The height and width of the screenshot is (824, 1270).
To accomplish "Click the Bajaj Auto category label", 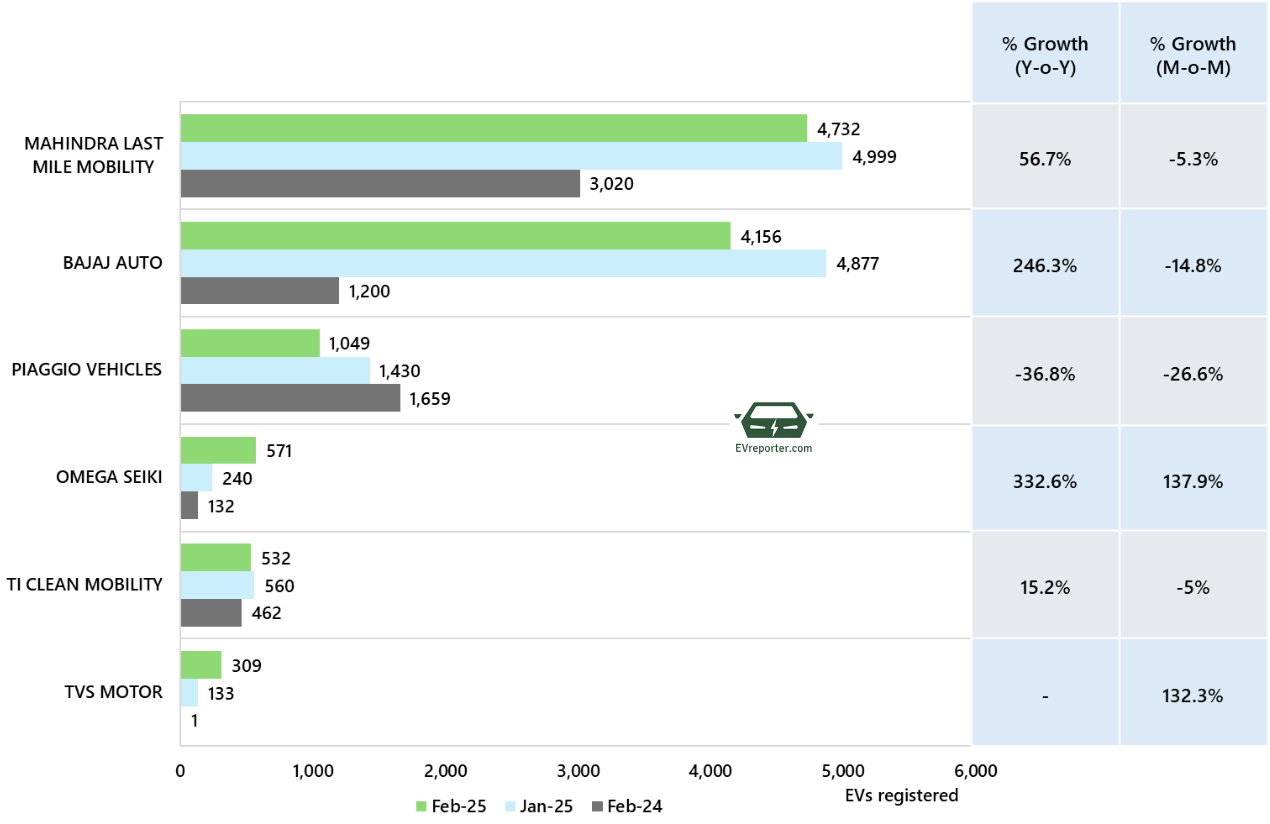I will (x=113, y=263).
